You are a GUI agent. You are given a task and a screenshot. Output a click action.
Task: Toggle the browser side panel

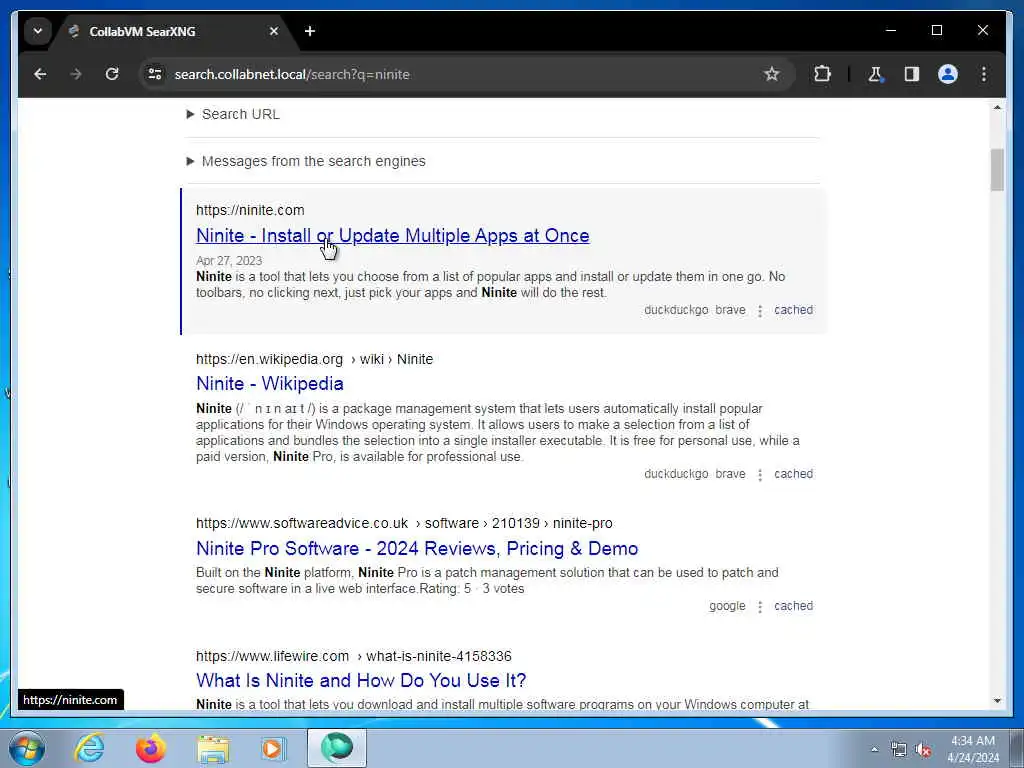pos(912,74)
